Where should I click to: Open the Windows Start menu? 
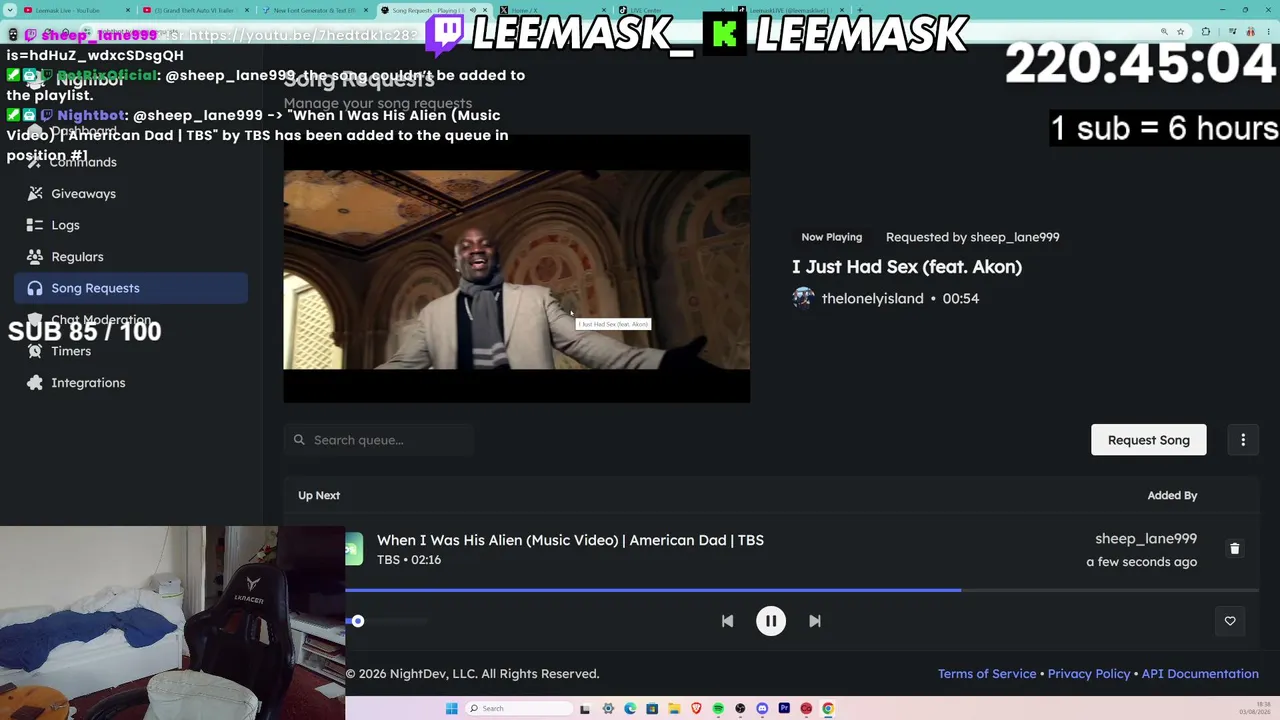(452, 709)
